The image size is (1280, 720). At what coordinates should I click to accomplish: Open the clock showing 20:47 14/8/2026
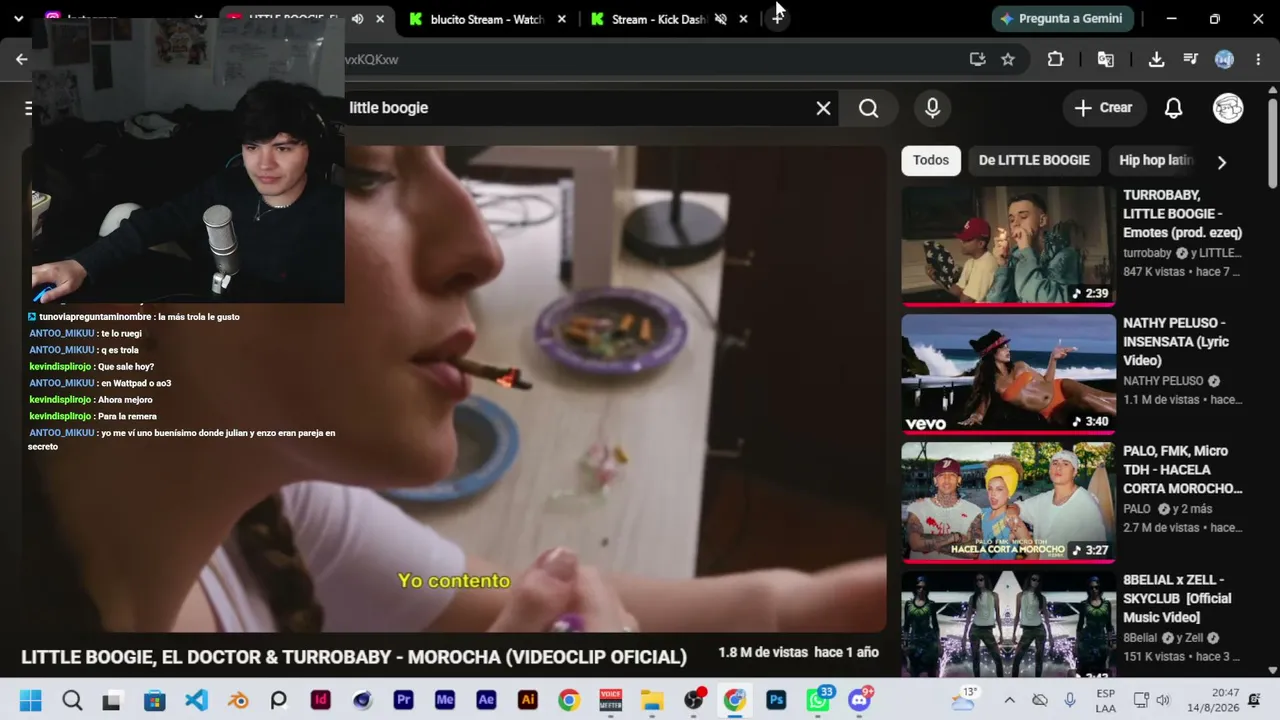[1211, 700]
